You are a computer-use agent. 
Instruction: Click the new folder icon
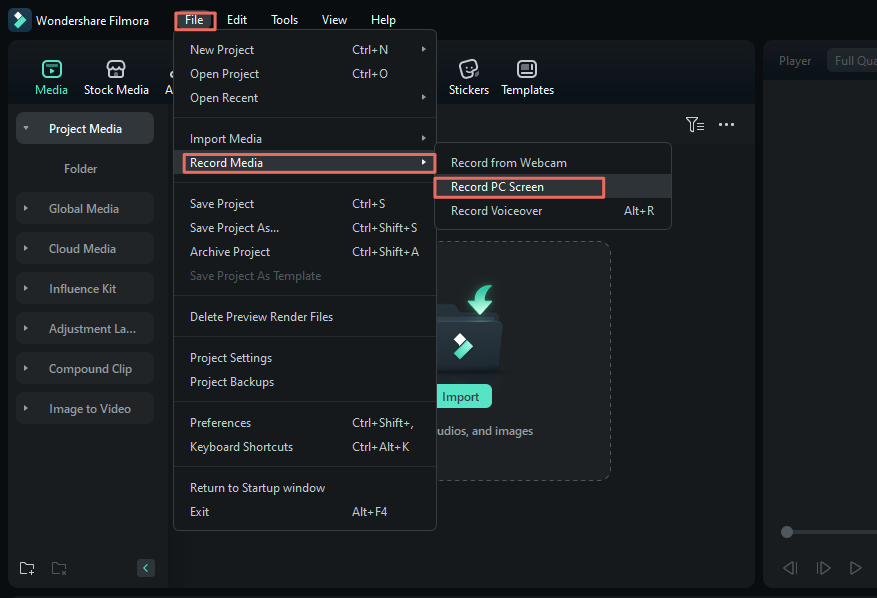tap(27, 568)
